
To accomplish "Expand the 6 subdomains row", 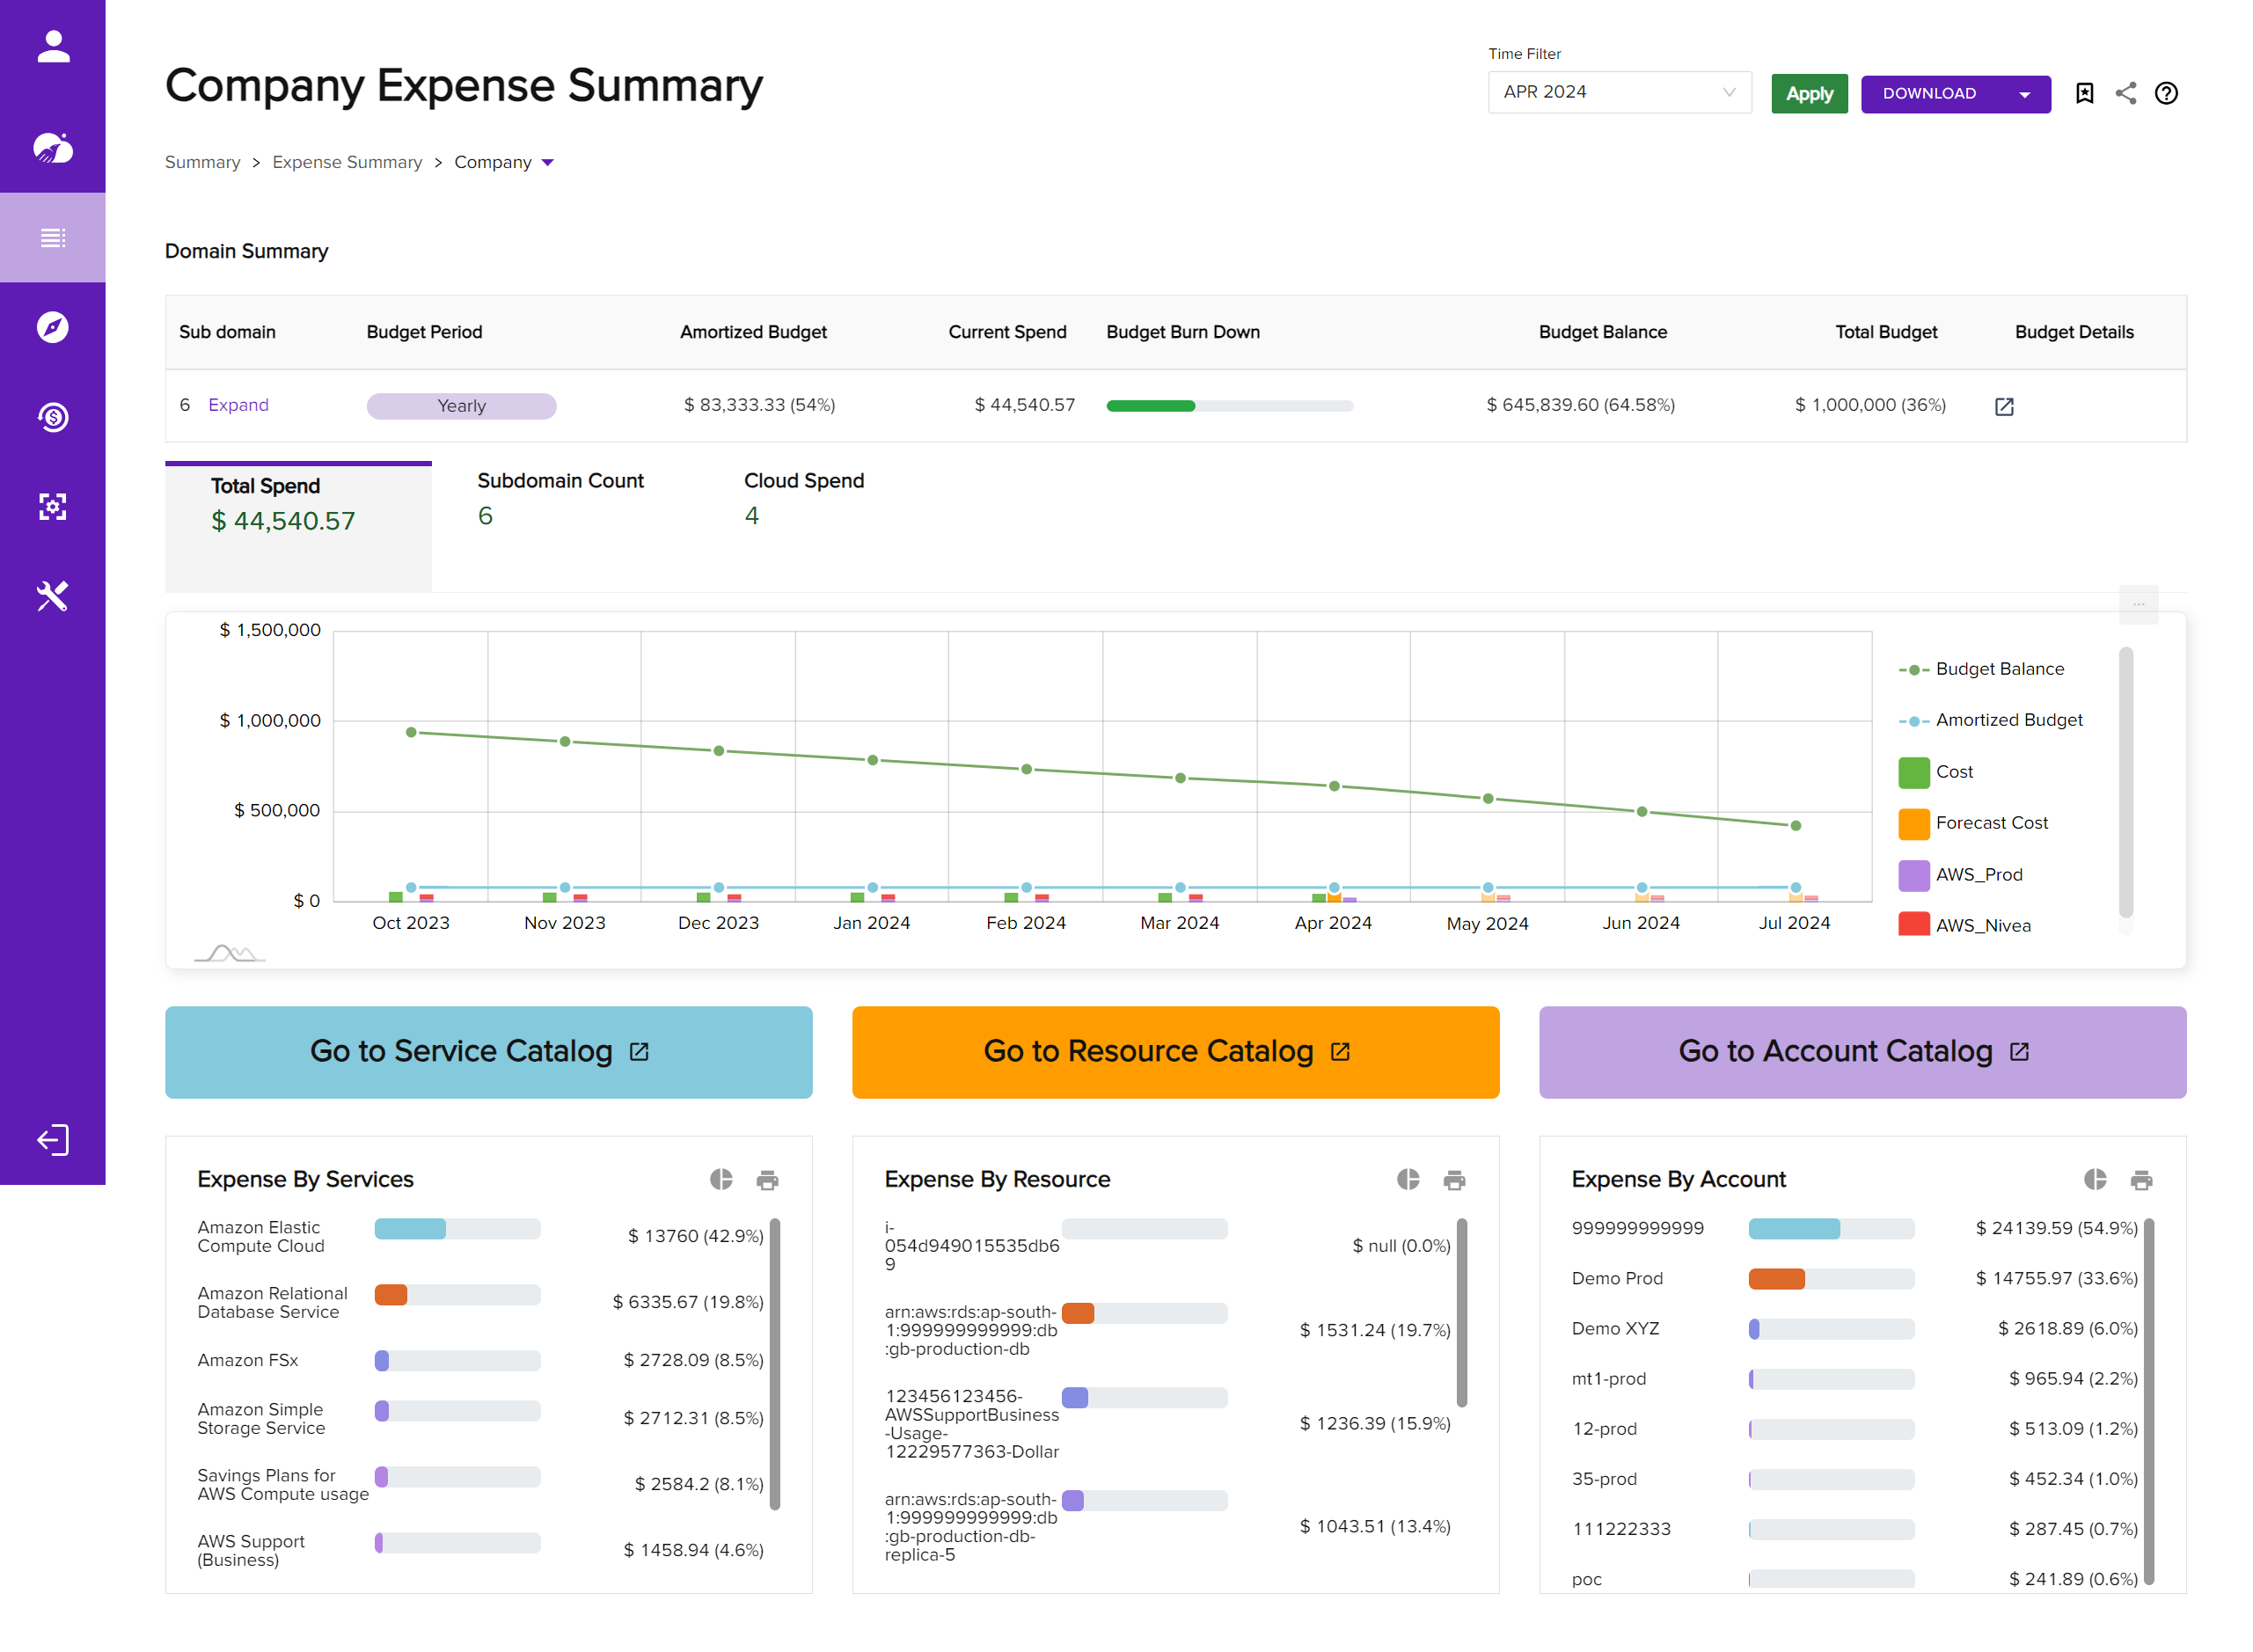I will click(238, 405).
